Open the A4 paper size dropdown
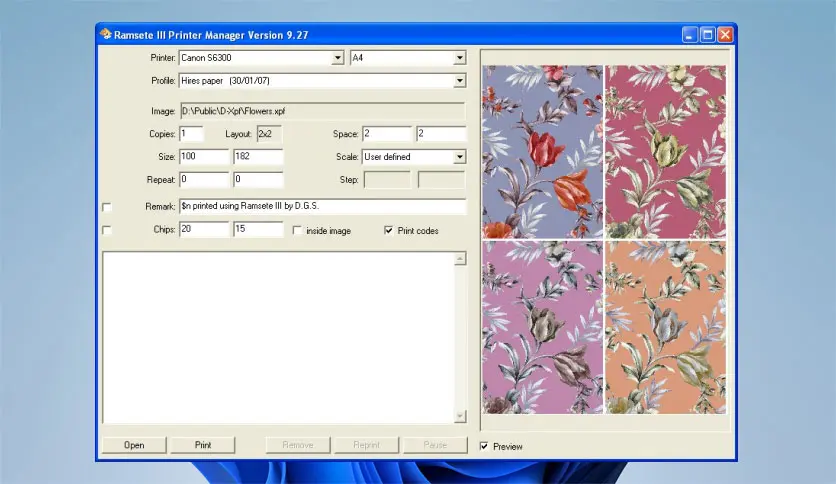836x484 pixels. point(460,58)
